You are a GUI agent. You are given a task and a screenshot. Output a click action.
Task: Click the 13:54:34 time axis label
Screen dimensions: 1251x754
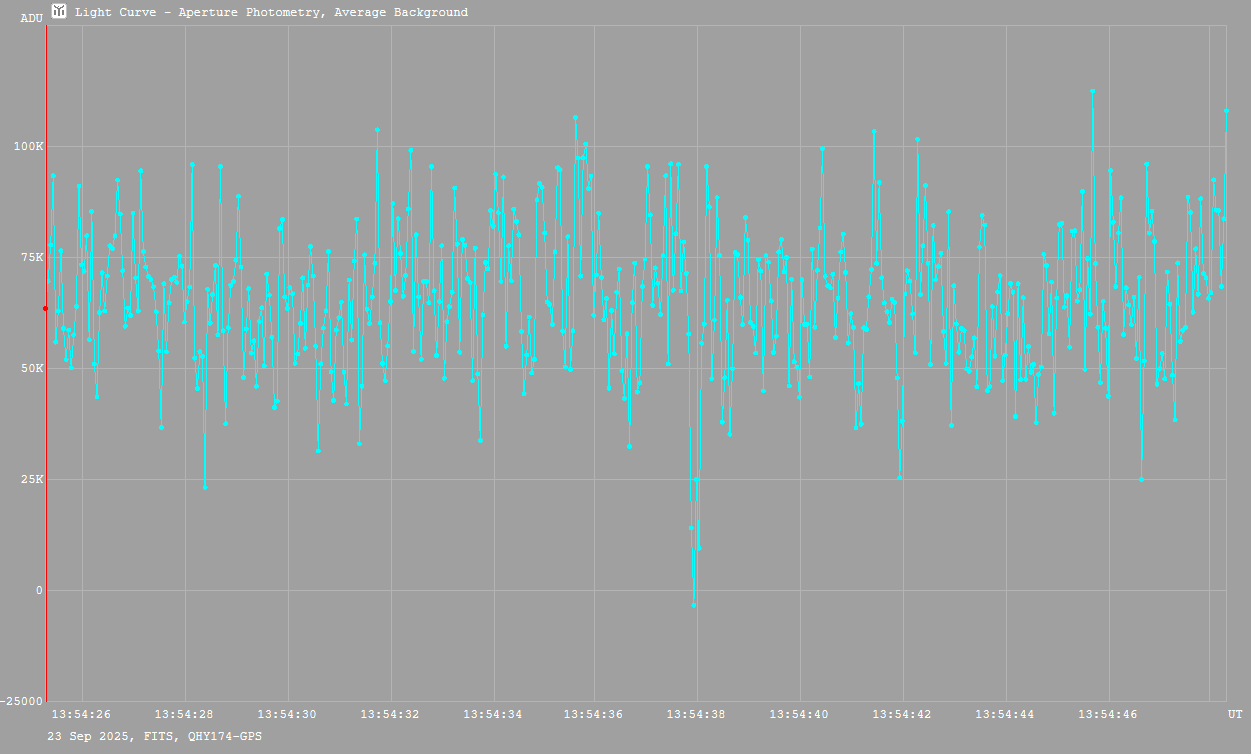(x=492, y=715)
